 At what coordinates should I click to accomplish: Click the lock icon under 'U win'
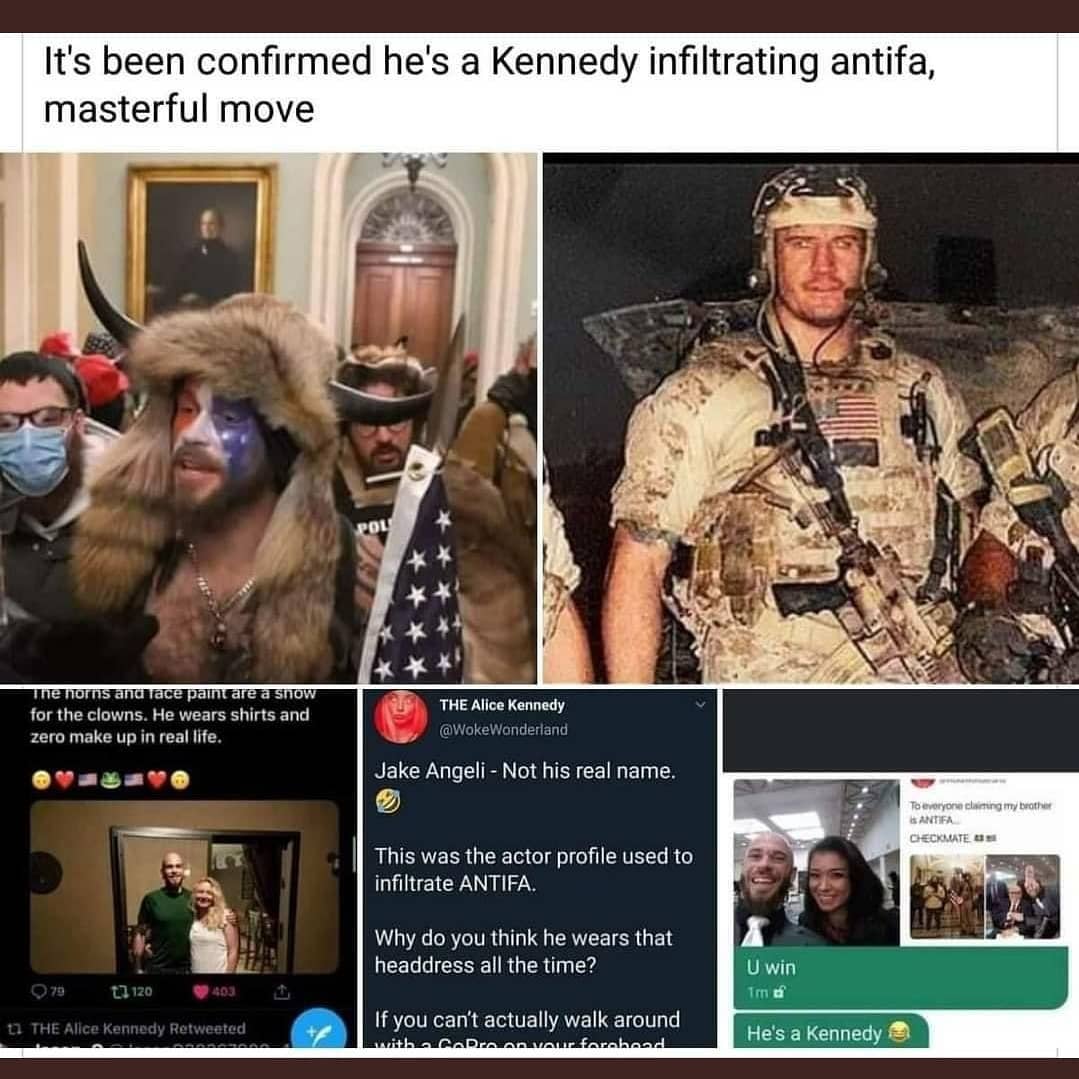coord(778,993)
